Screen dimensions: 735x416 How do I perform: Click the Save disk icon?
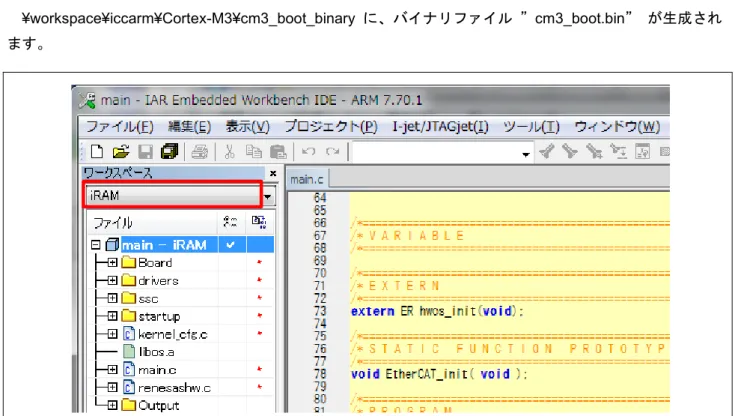coord(145,151)
